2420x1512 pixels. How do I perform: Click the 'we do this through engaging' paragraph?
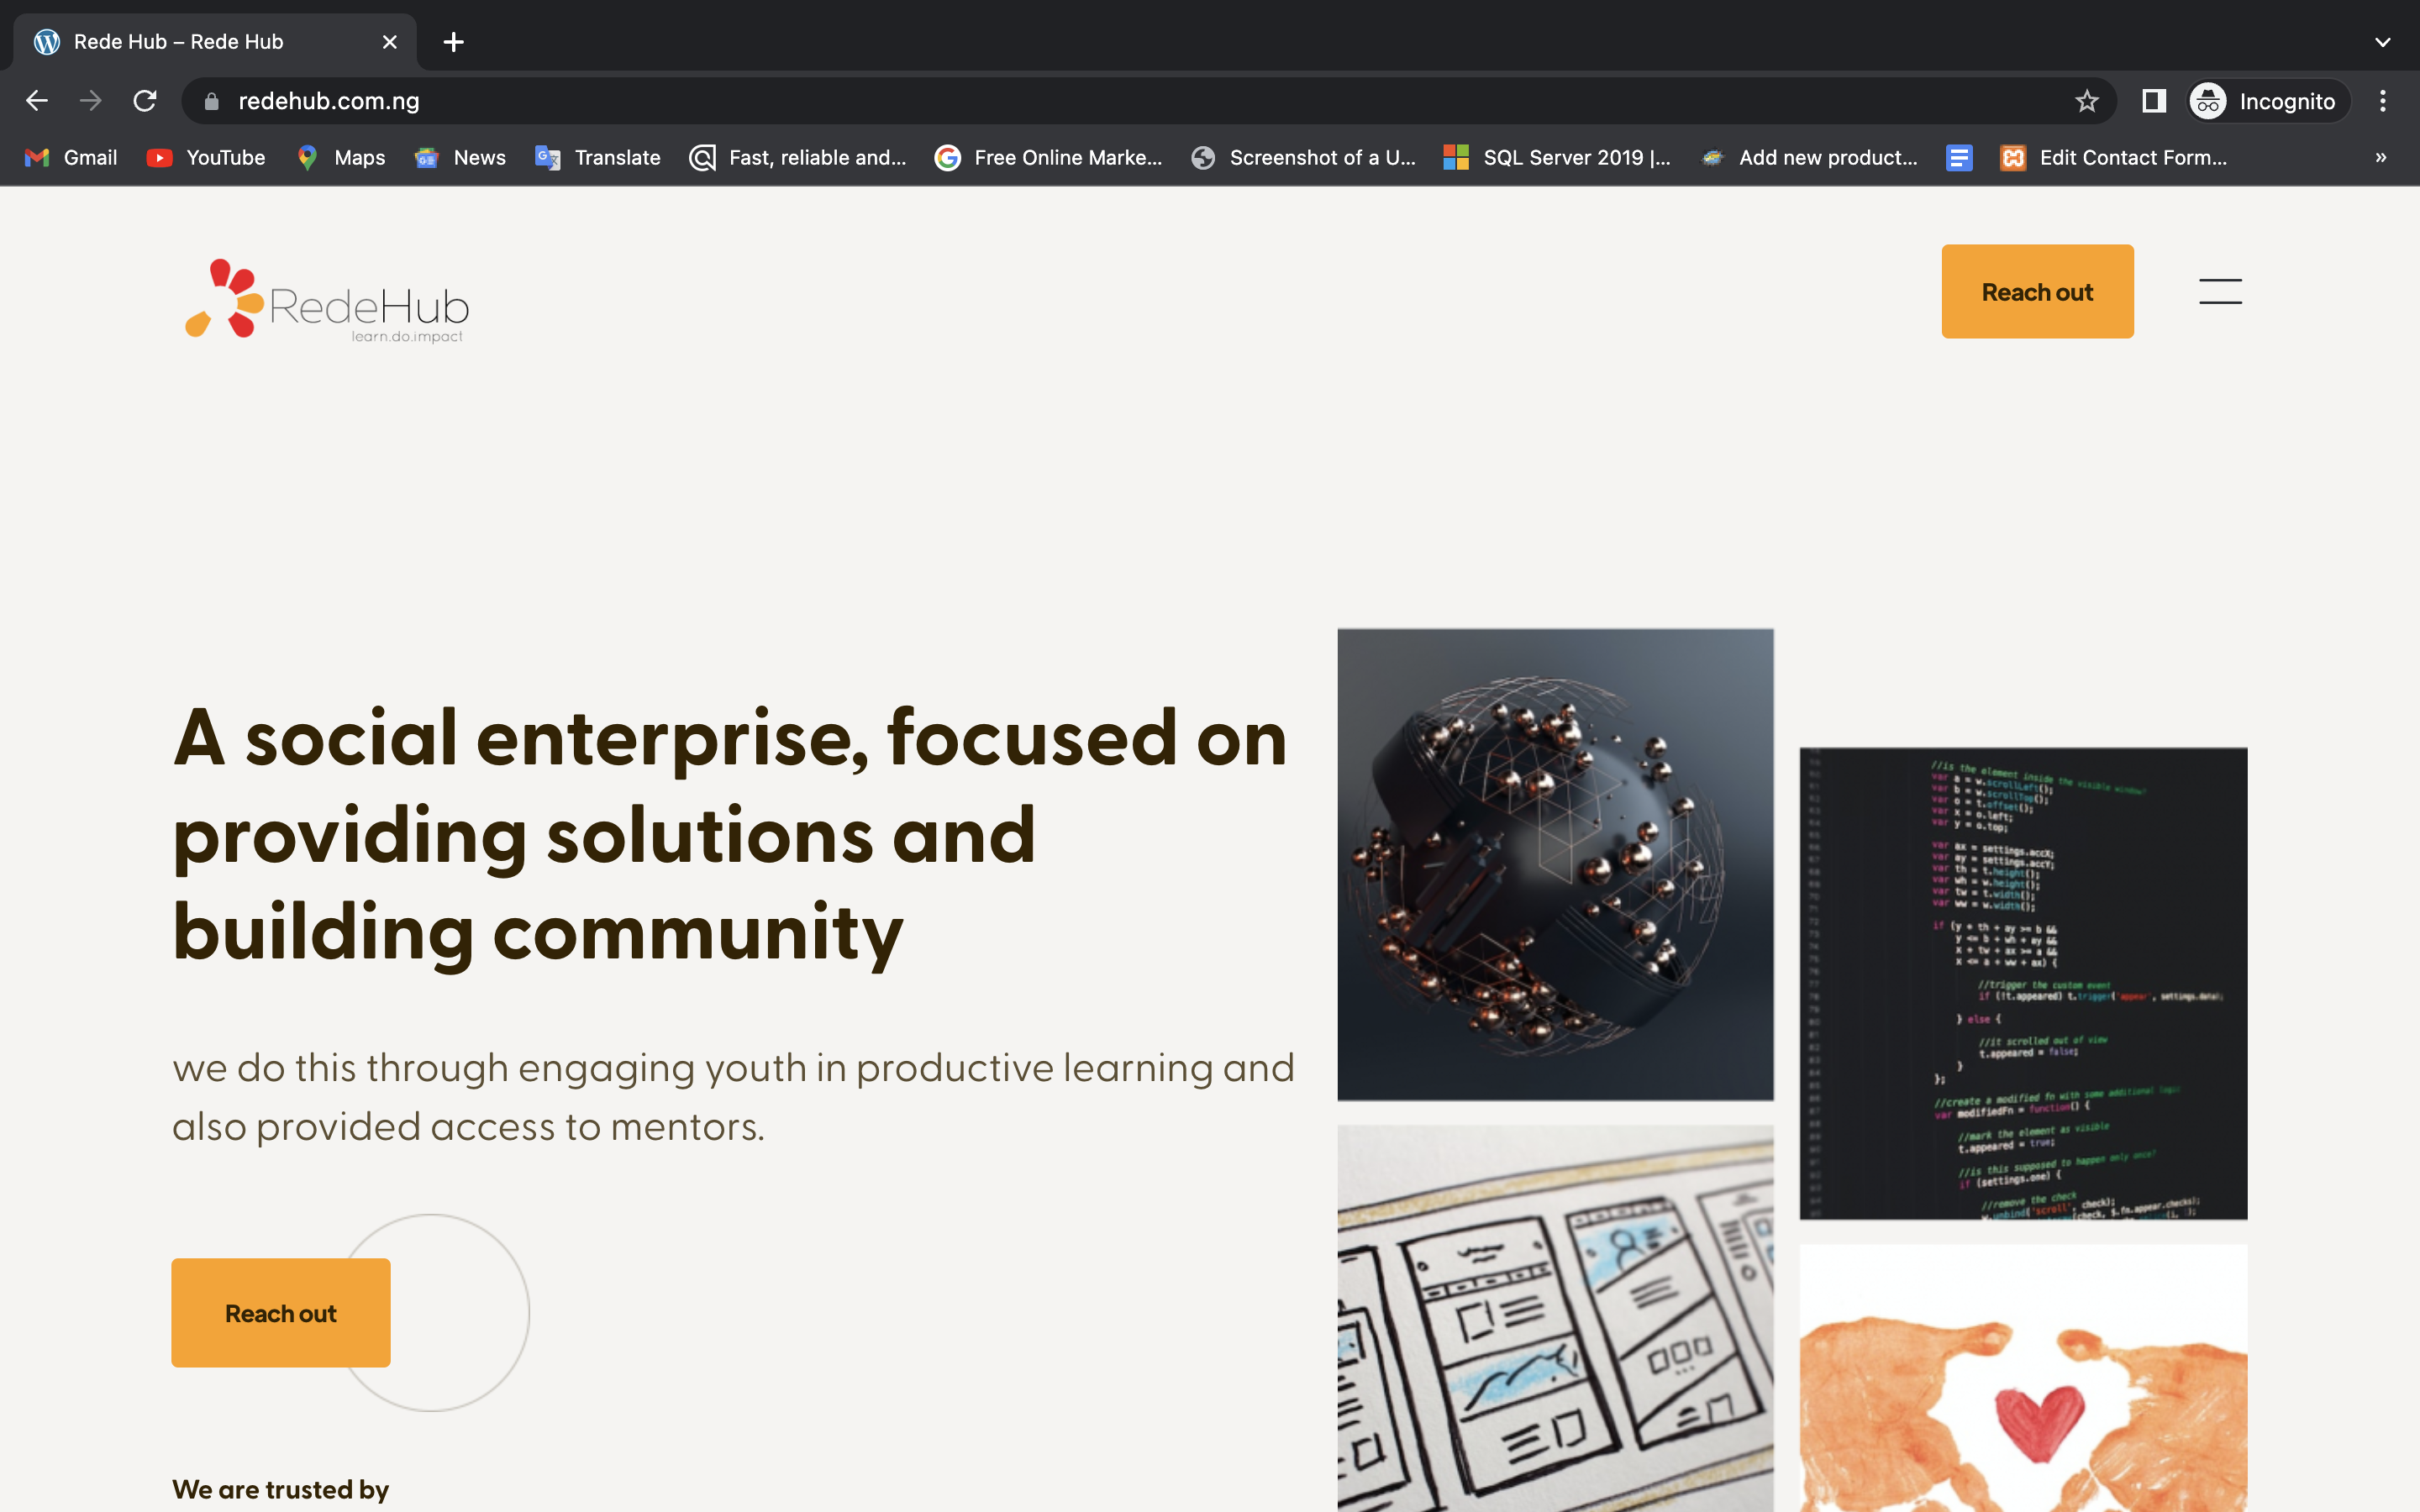click(733, 1097)
